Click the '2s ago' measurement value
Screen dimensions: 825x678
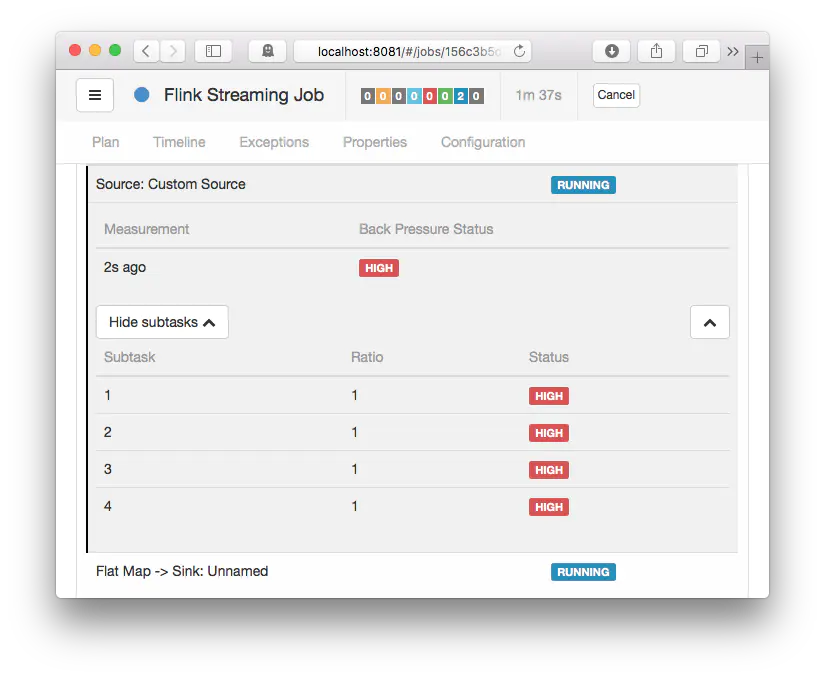click(x=125, y=267)
